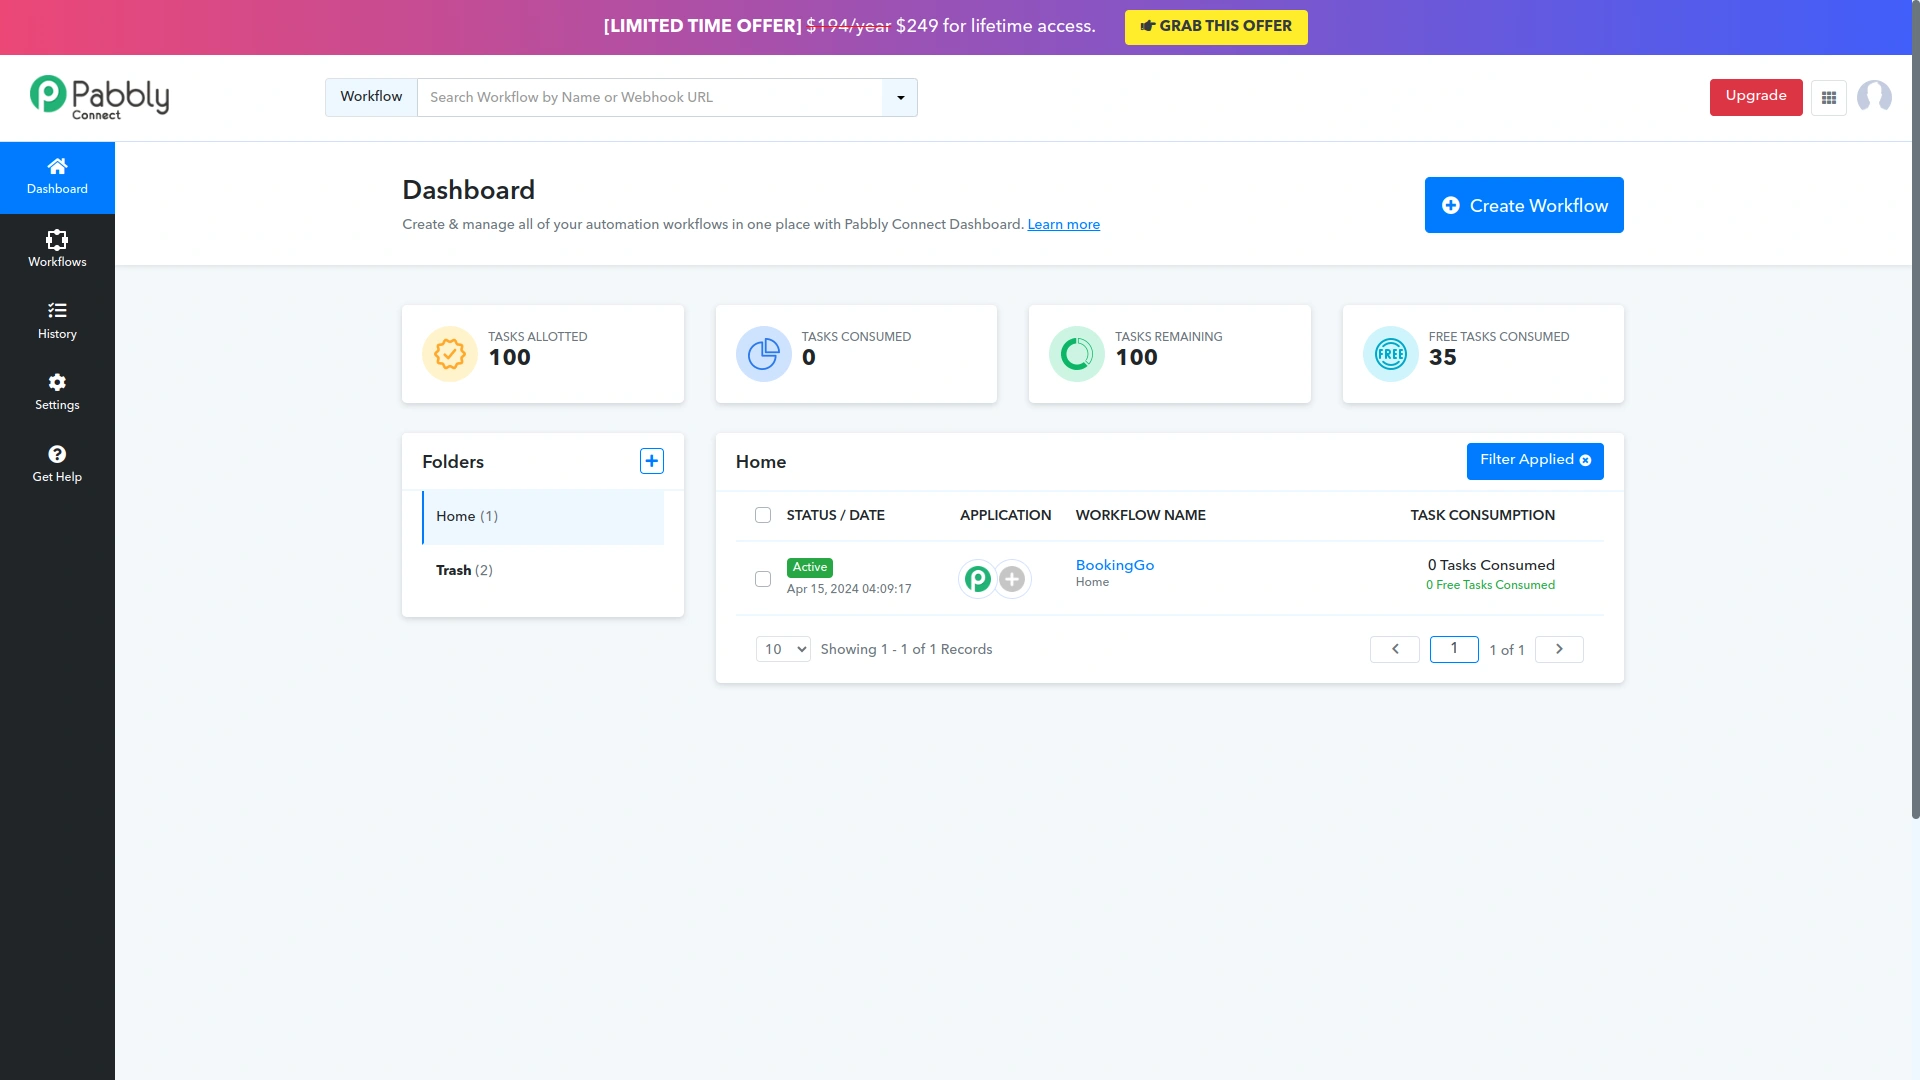Open Settings from the sidebar
This screenshot has height=1080, width=1920.
[57, 391]
